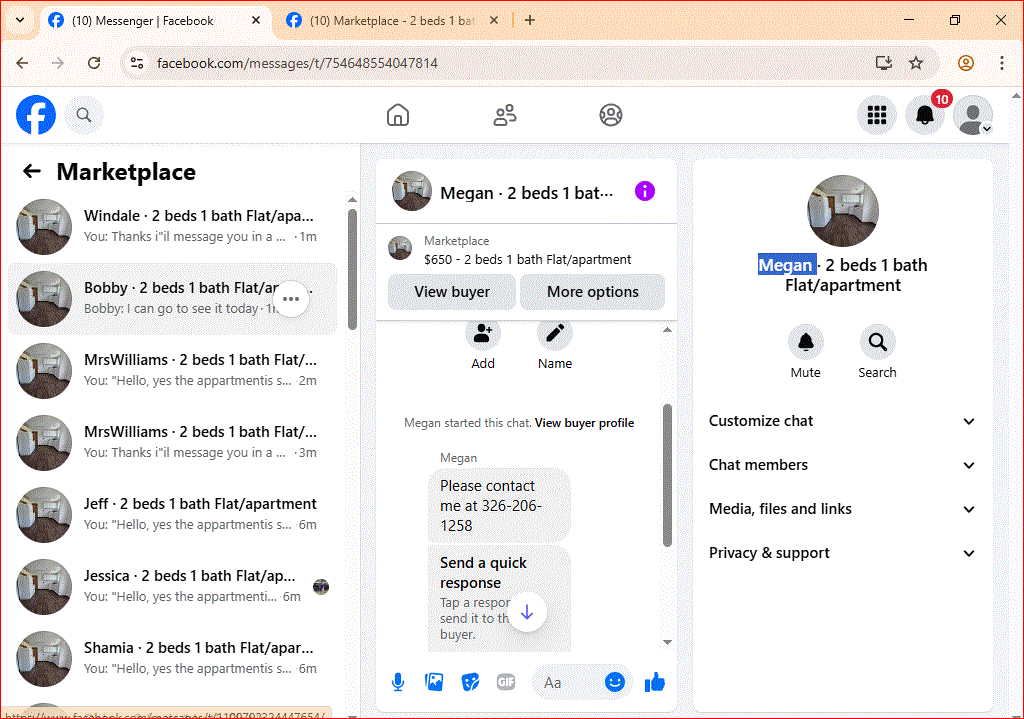Bookmark this page star icon
Image resolution: width=1024 pixels, height=719 pixels.
916,63
